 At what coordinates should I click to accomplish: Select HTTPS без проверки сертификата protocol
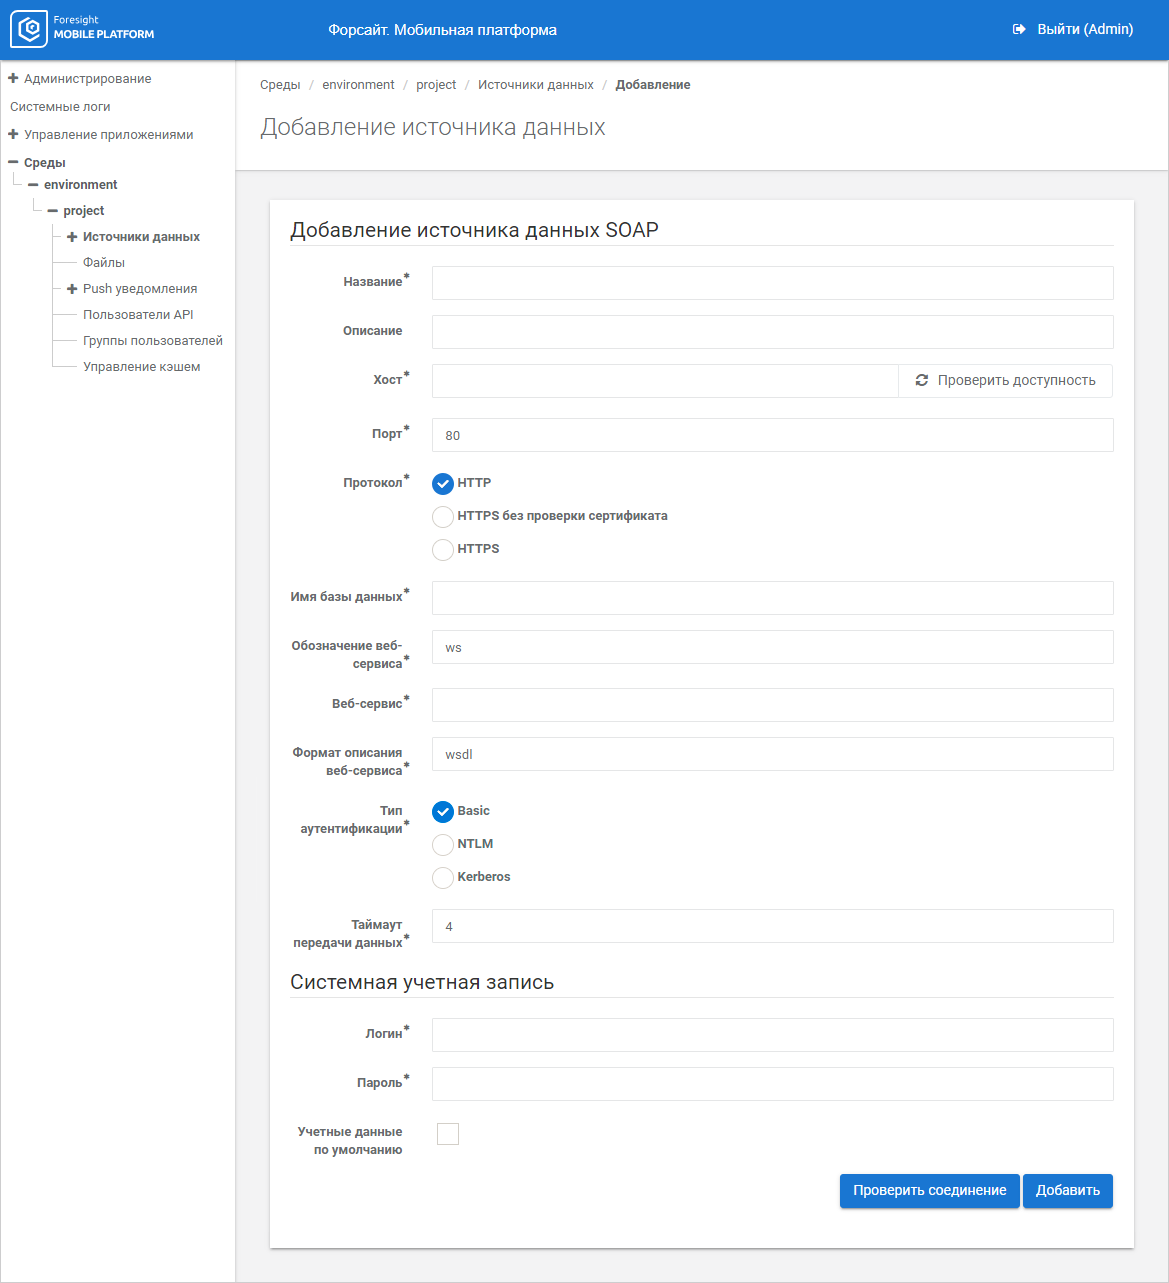click(x=443, y=517)
